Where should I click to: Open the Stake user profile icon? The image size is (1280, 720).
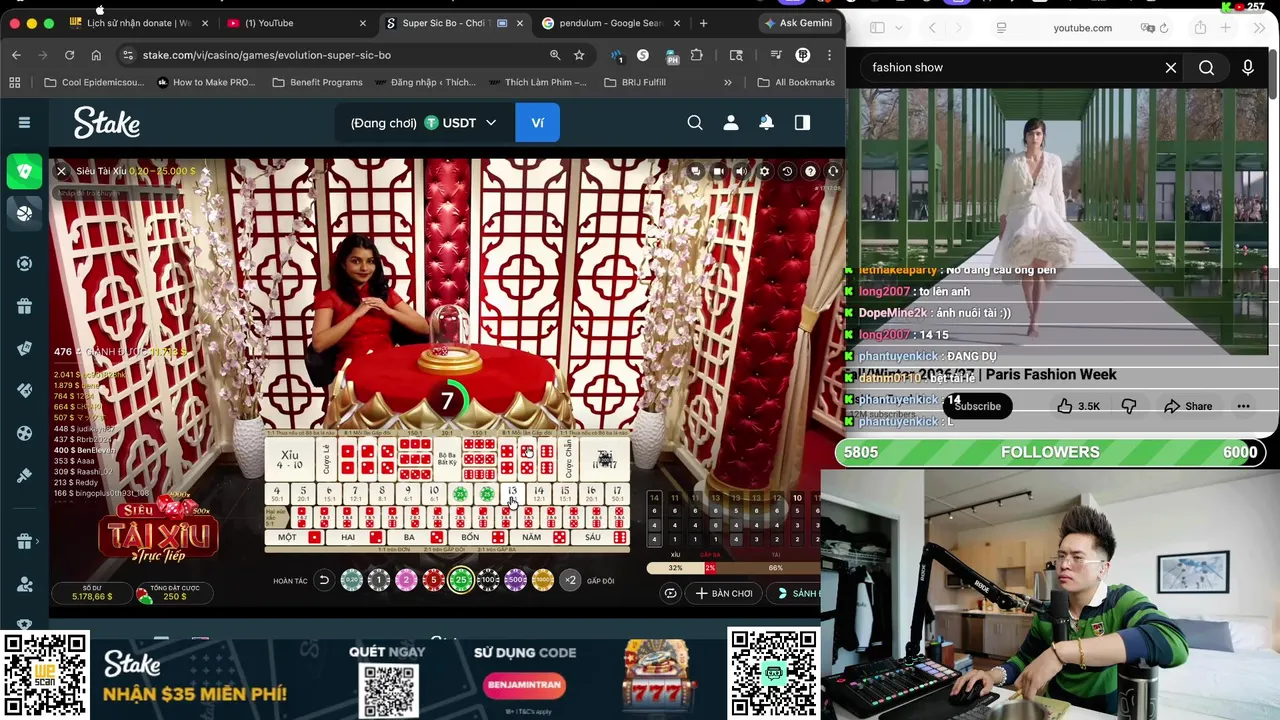pos(731,122)
